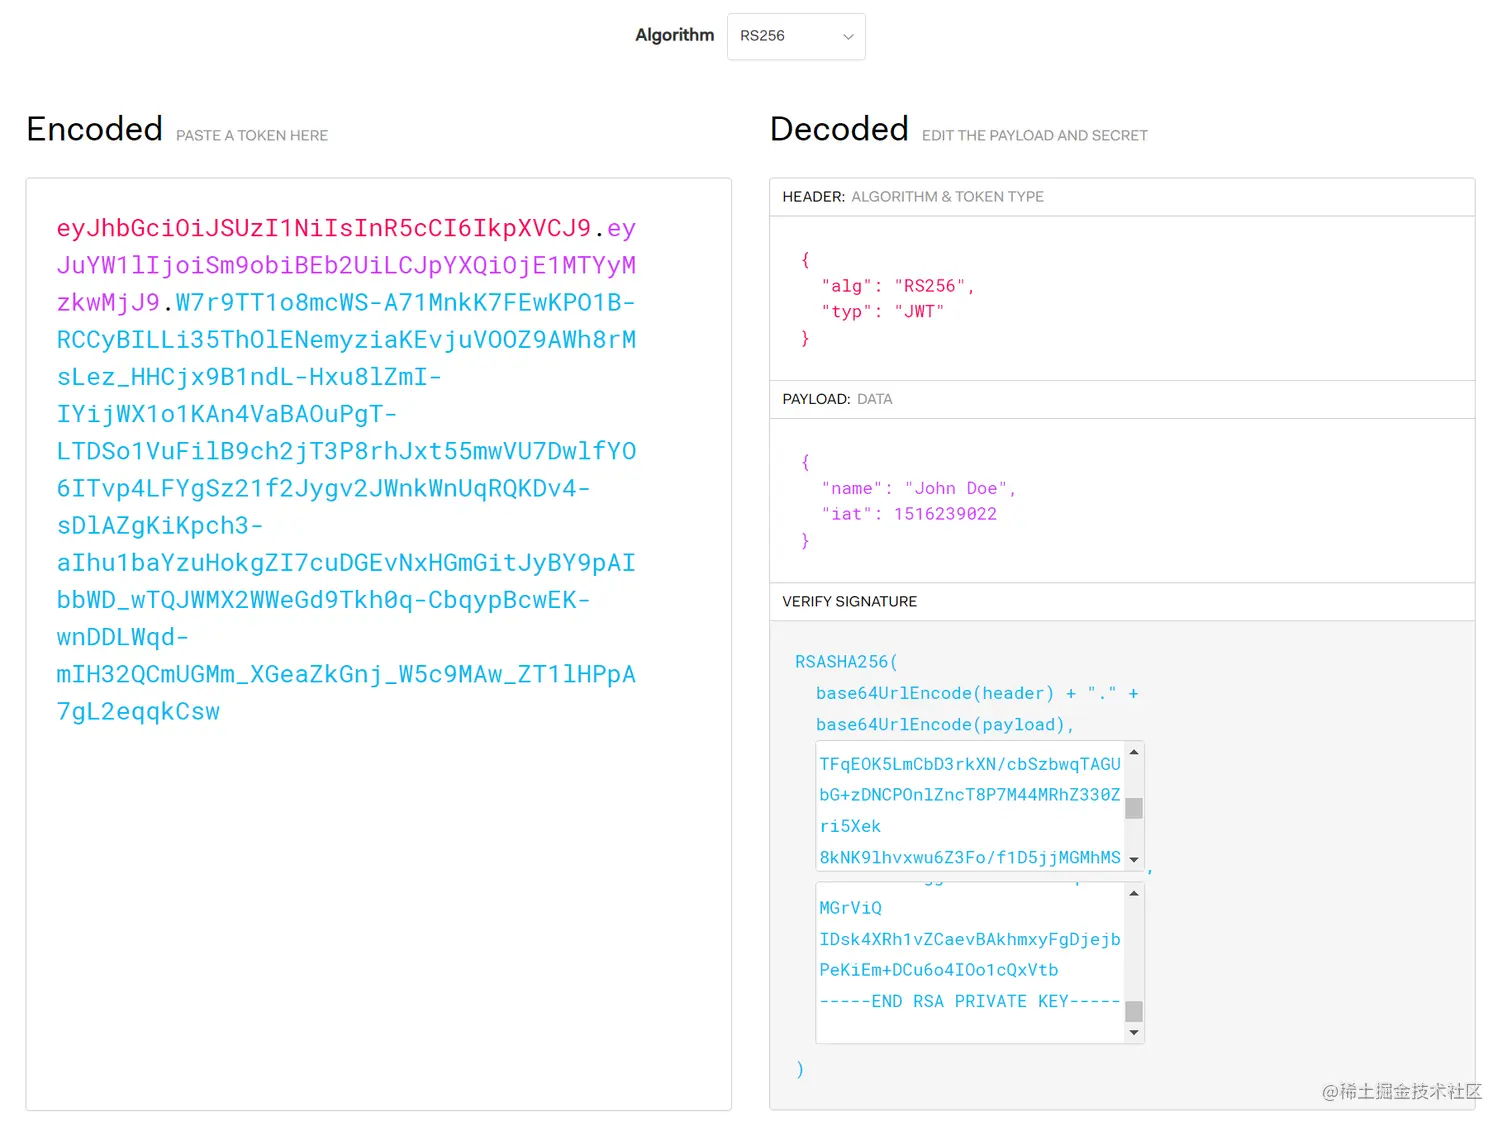The image size is (1512, 1131).
Task: Click the payload JSON editor with "John Doe"
Action: pyautogui.click(x=1122, y=501)
